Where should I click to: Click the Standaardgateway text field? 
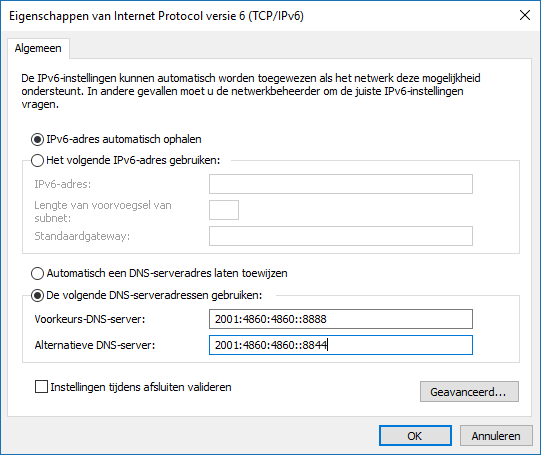[341, 236]
